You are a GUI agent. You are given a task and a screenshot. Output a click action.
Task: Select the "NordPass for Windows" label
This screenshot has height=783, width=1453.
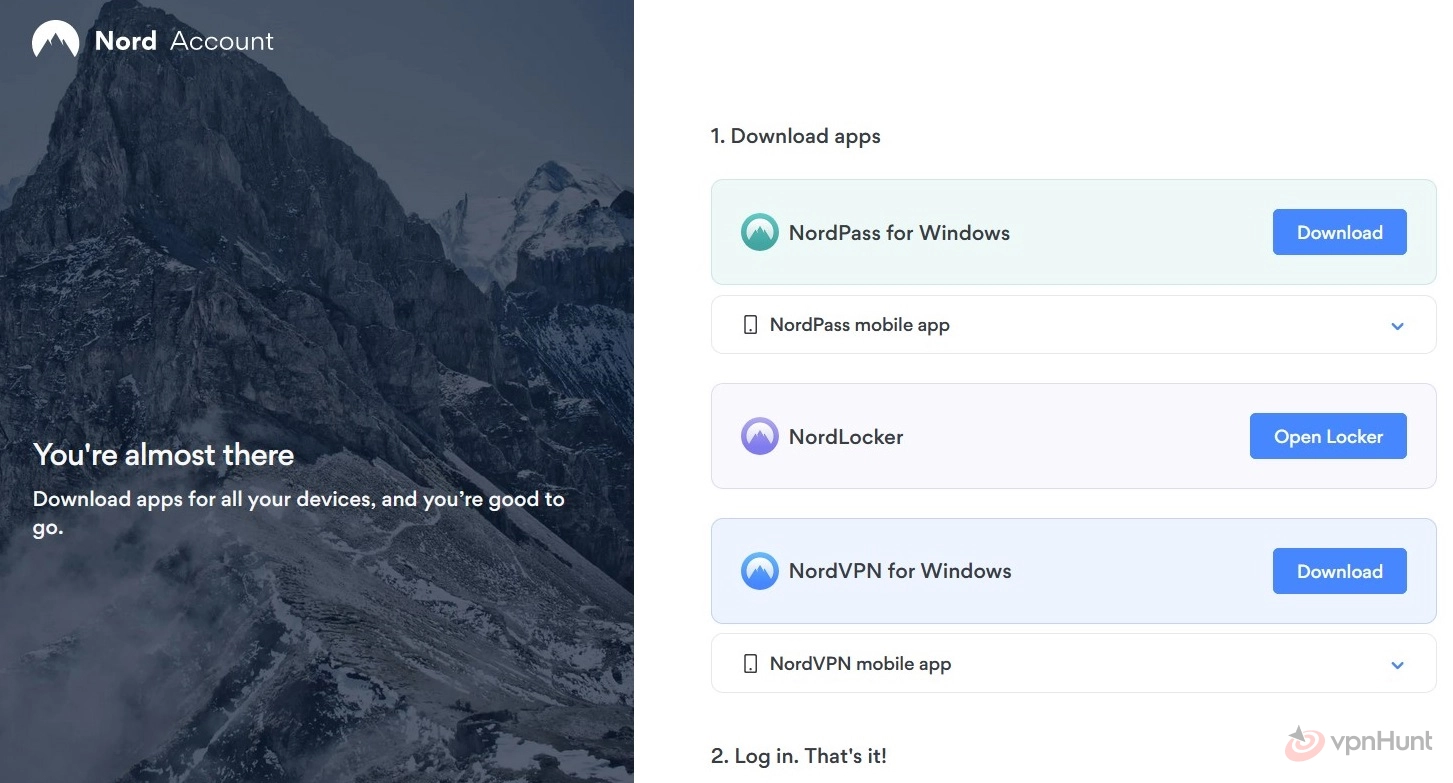899,233
